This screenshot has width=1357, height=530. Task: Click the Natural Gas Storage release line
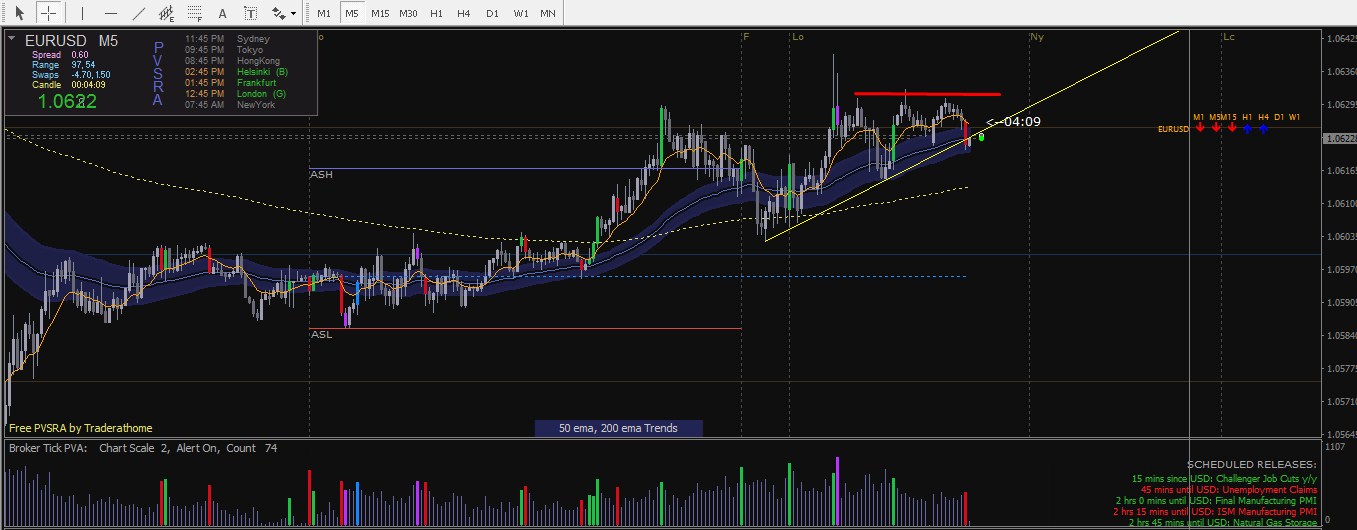tap(1223, 523)
